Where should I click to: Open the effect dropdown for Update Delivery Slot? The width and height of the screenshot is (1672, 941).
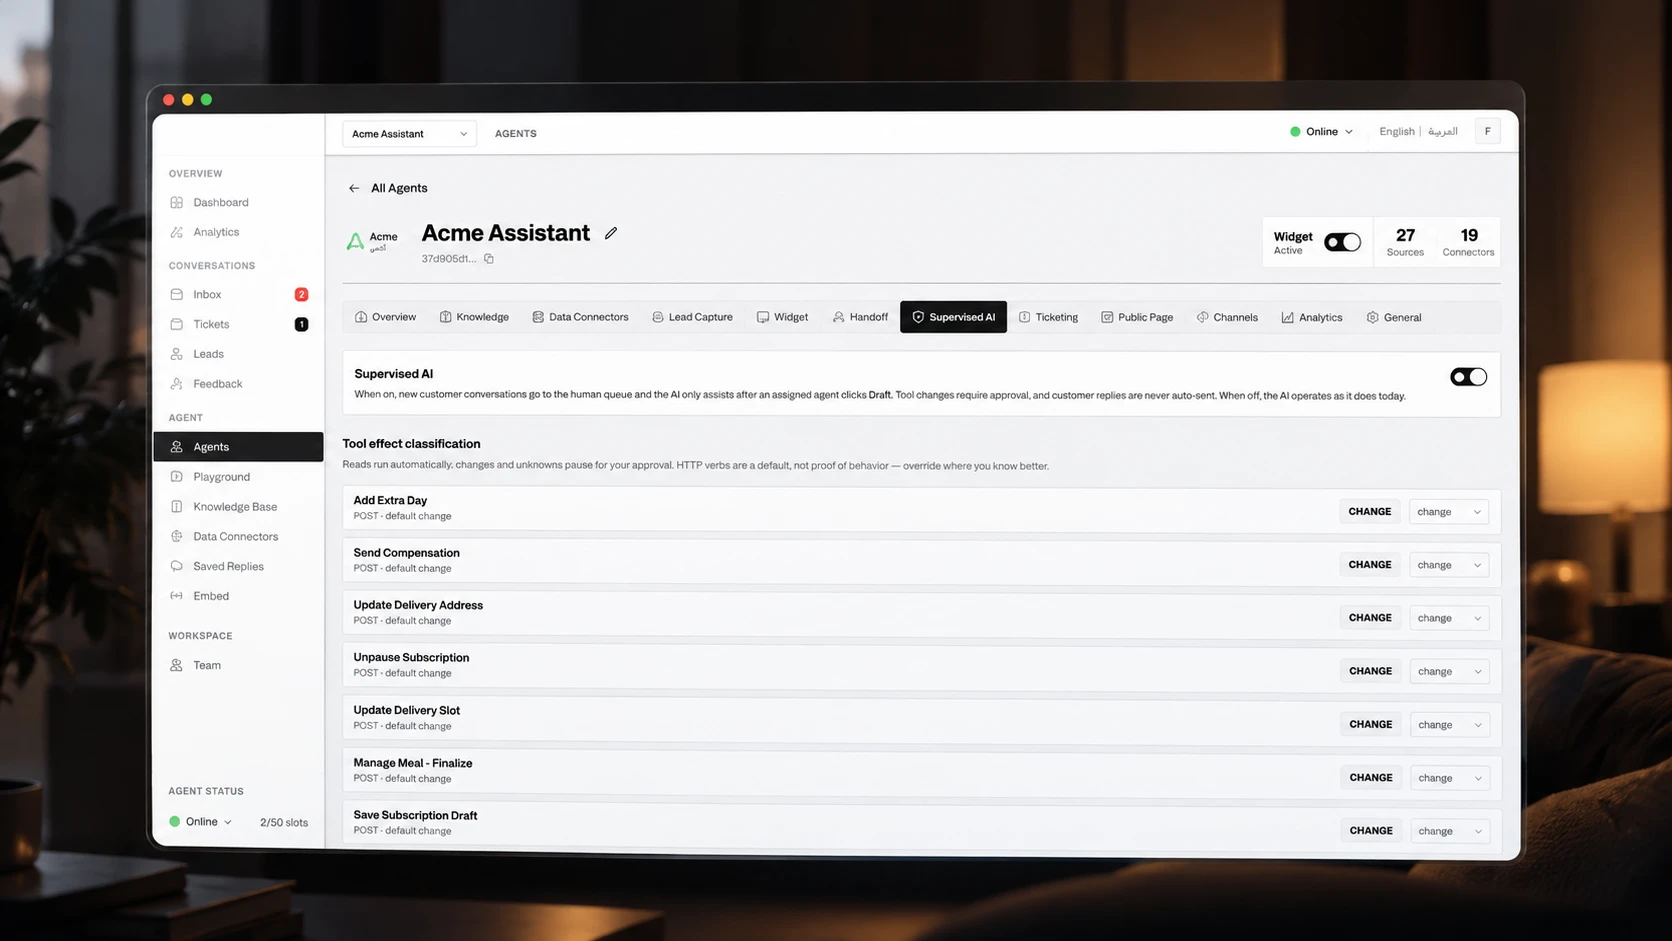1449,725
